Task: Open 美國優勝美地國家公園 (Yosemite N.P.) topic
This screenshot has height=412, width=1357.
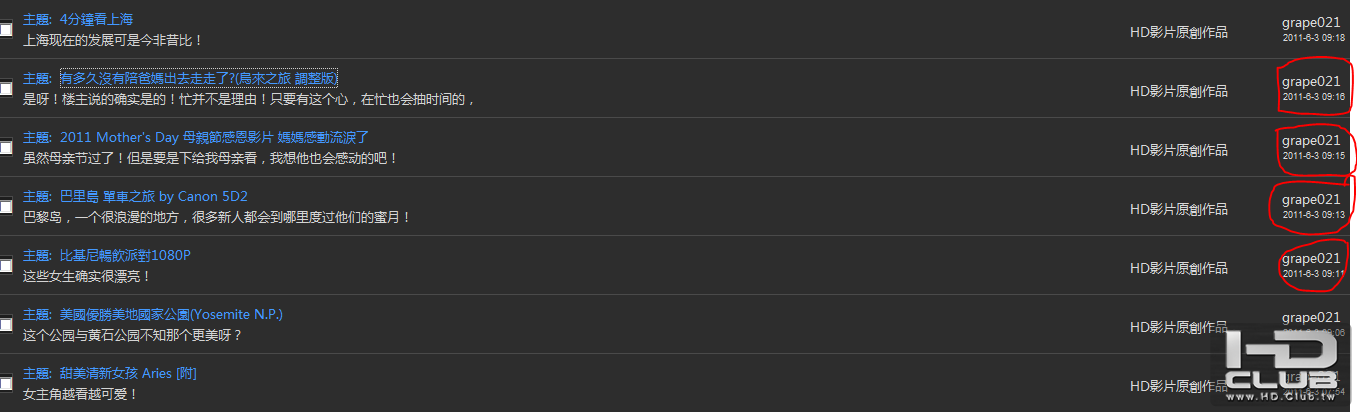Action: pyautogui.click(x=171, y=314)
